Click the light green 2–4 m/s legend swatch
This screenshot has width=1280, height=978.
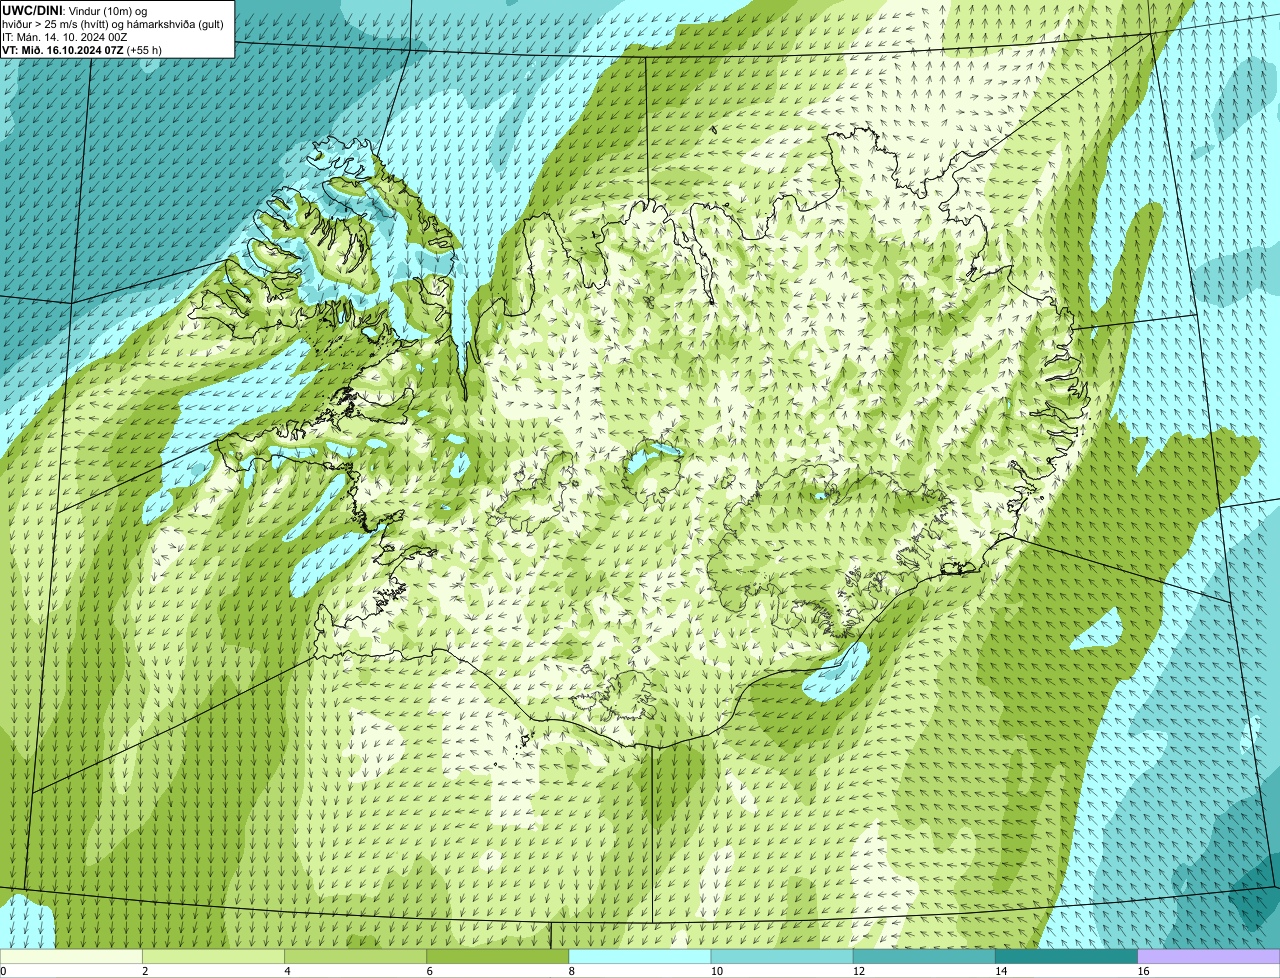point(213,957)
